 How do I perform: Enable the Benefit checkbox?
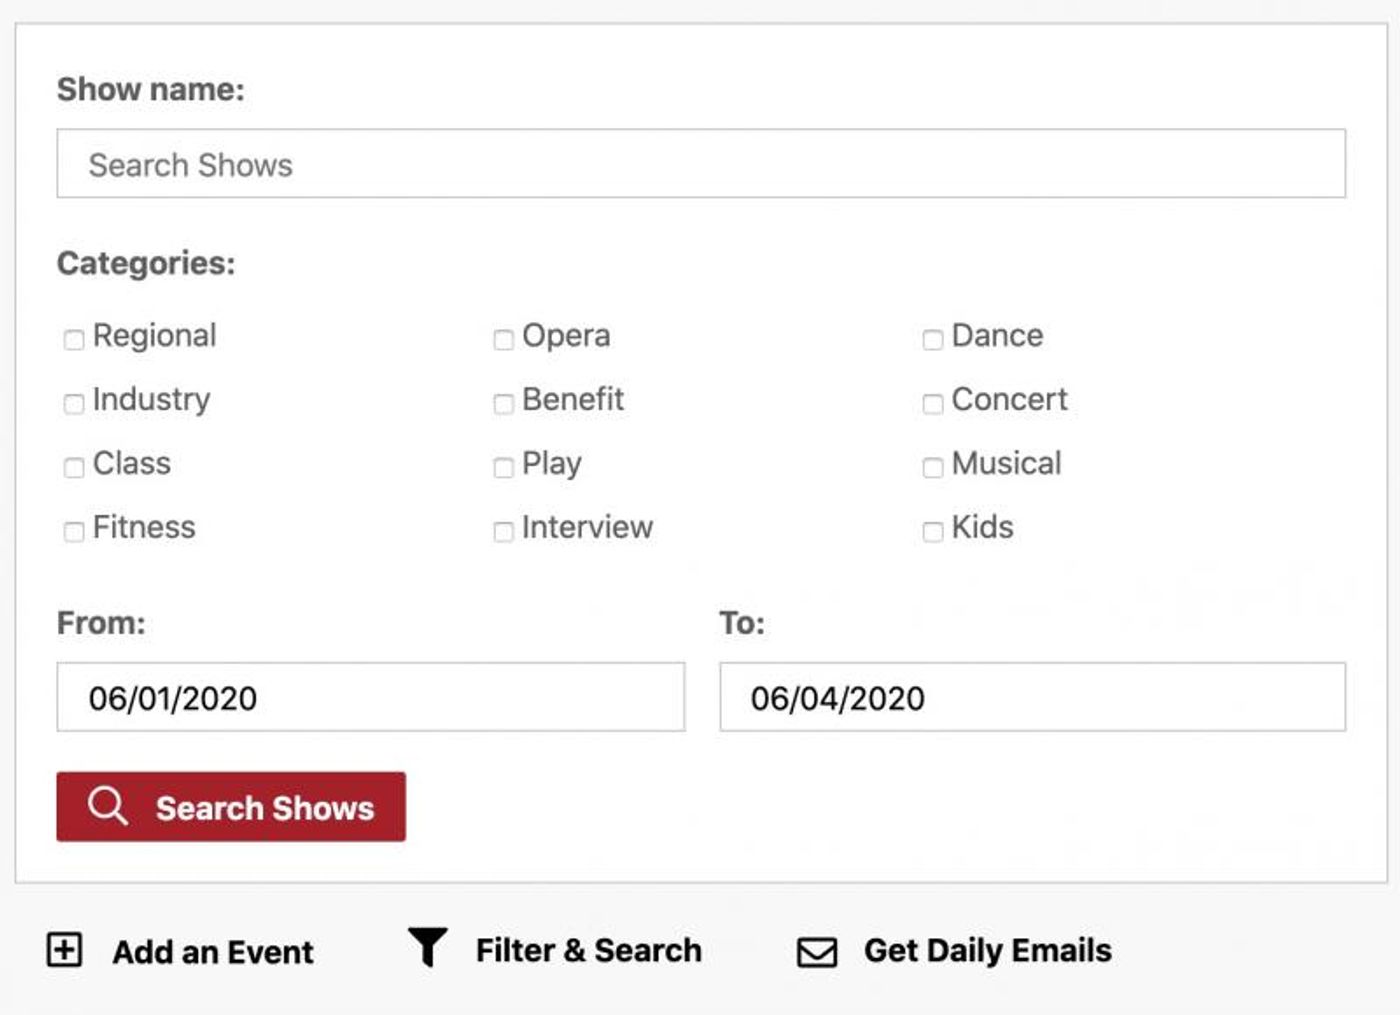(503, 404)
